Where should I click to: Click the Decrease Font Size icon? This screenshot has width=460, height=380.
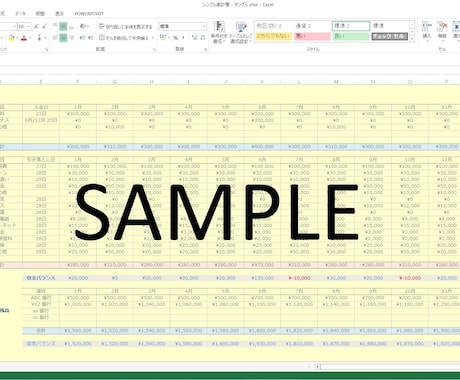tap(45, 26)
